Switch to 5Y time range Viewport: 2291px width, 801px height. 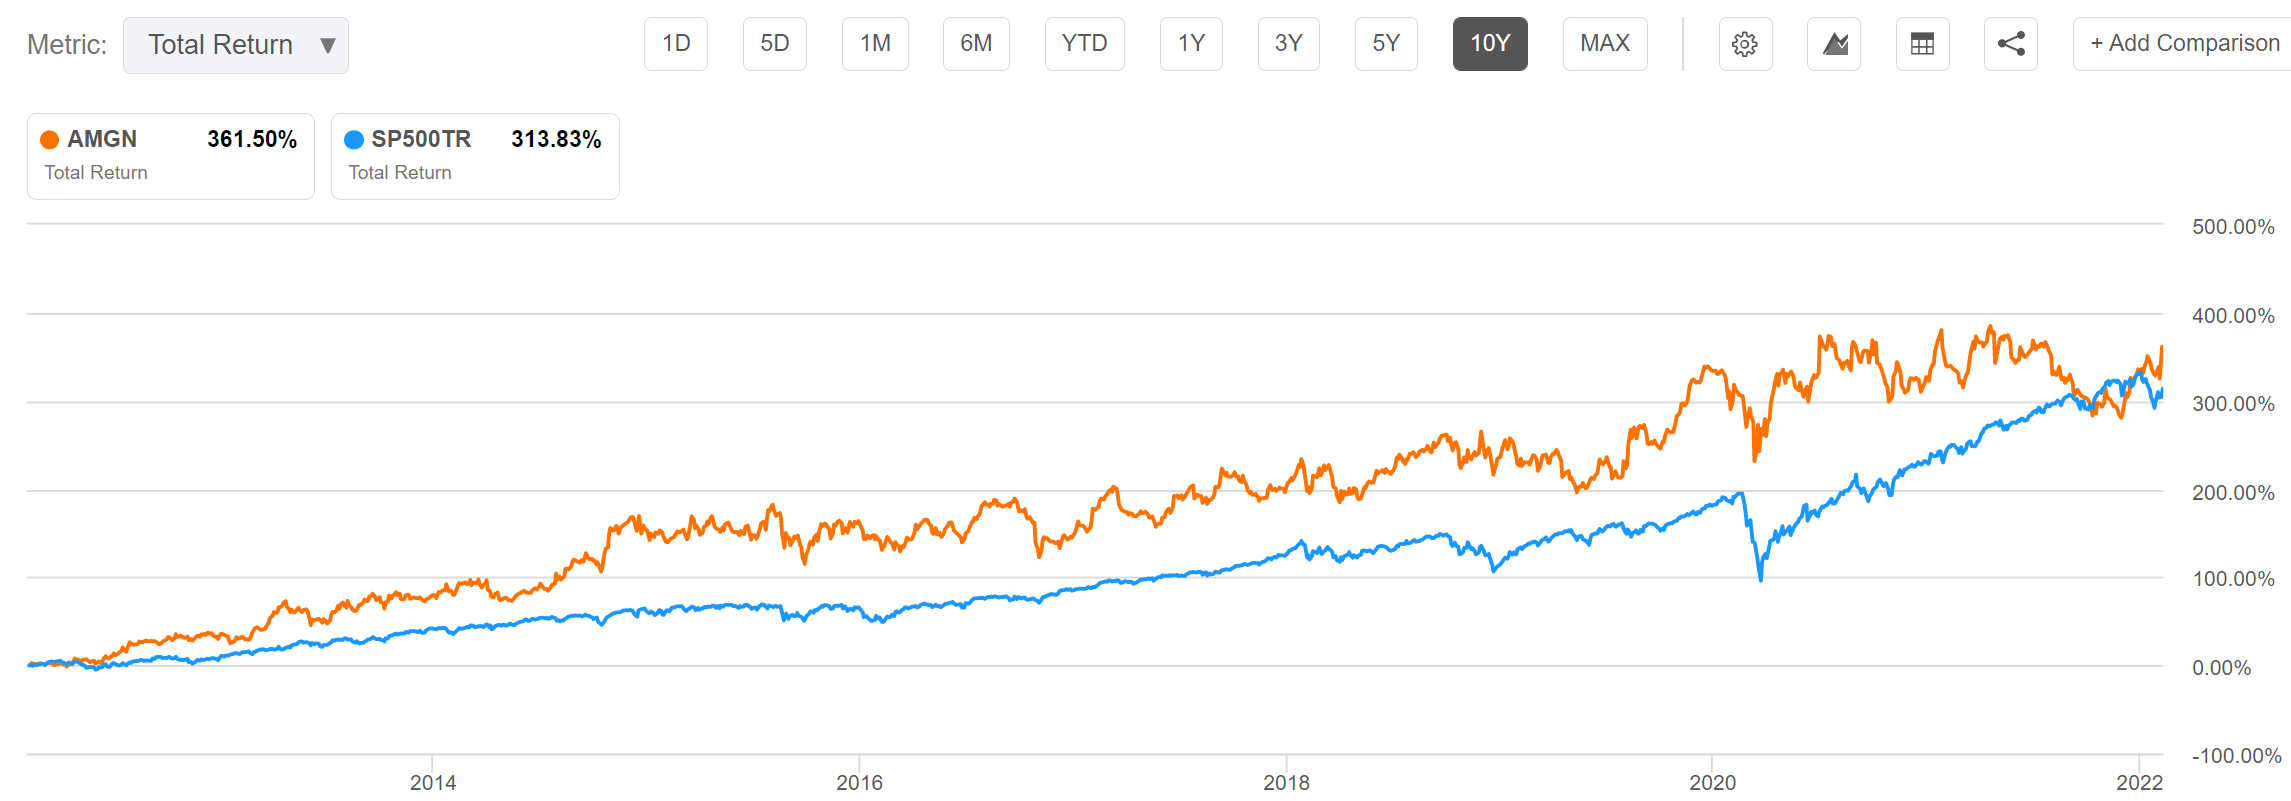tap(1386, 43)
